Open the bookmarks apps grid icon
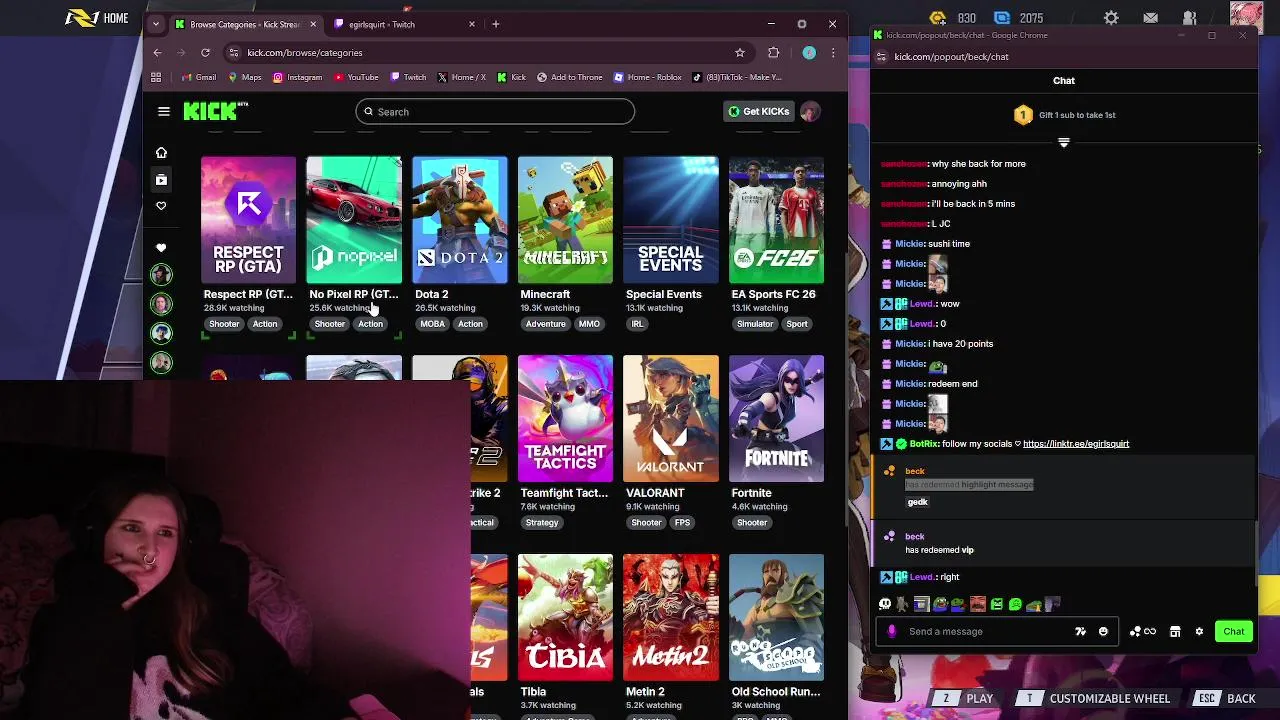The width and height of the screenshot is (1280, 720). click(156, 77)
